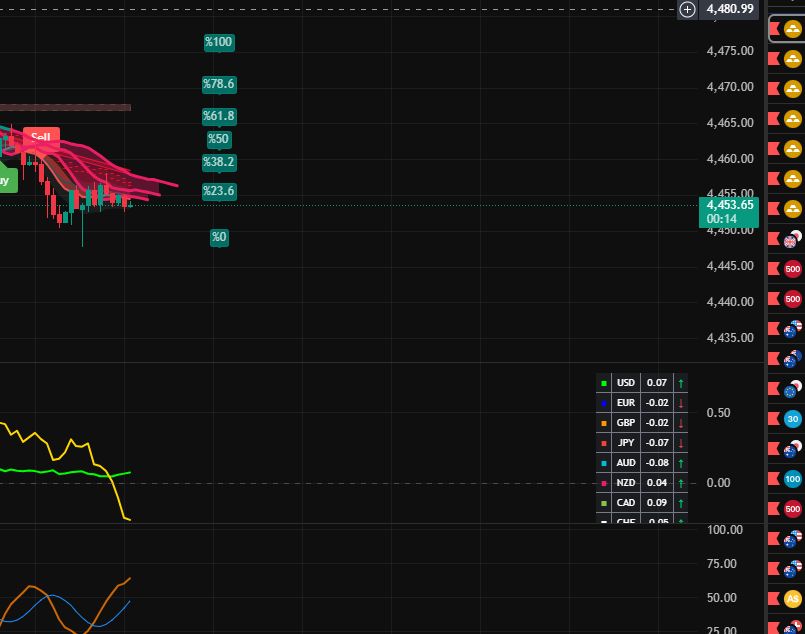805x634 pixels.
Task: Click the %38.2 Fibonacci level label
Action: 218,162
